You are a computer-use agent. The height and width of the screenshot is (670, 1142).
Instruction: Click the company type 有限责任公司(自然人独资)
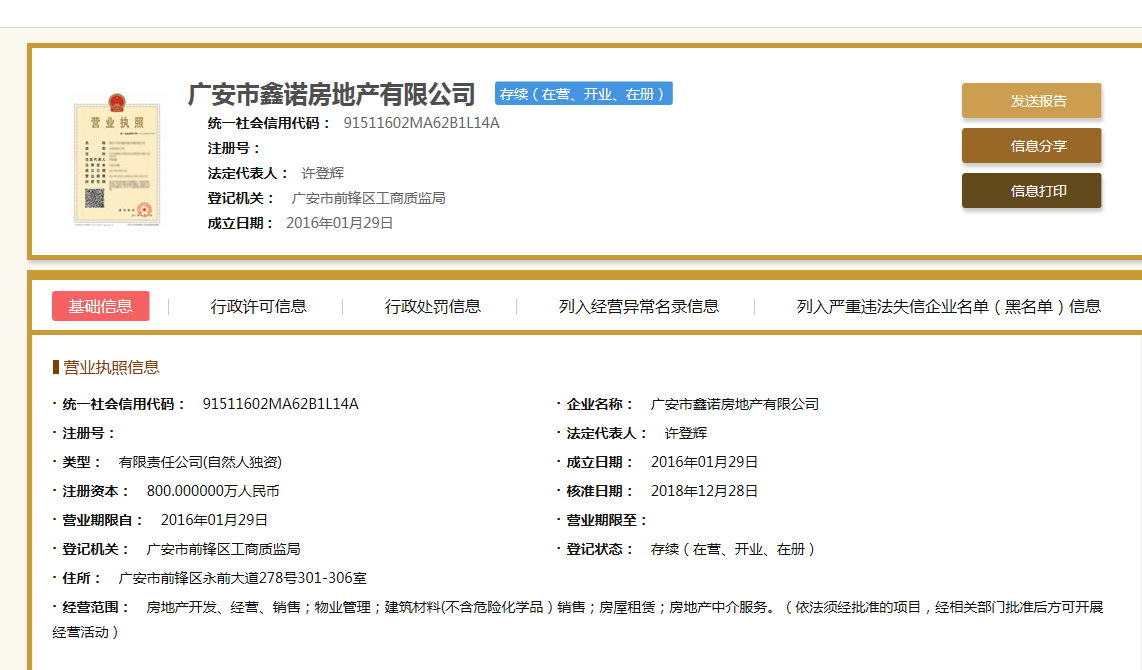pyautogui.click(x=200, y=462)
